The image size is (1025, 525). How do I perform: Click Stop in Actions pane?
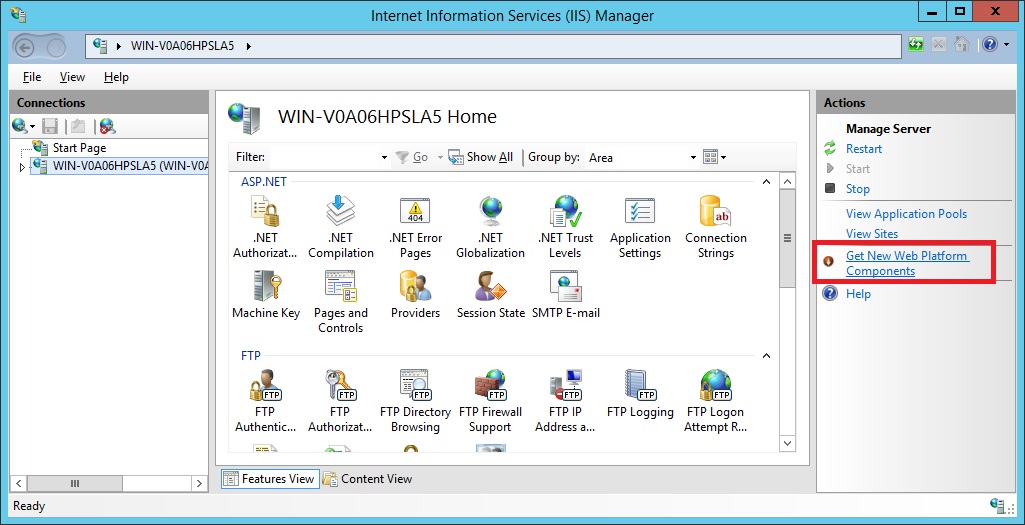[x=858, y=189]
